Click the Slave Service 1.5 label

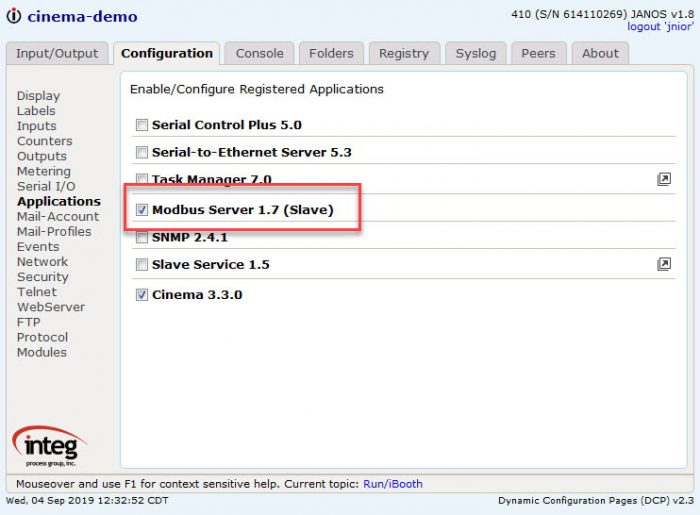pyautogui.click(x=211, y=264)
